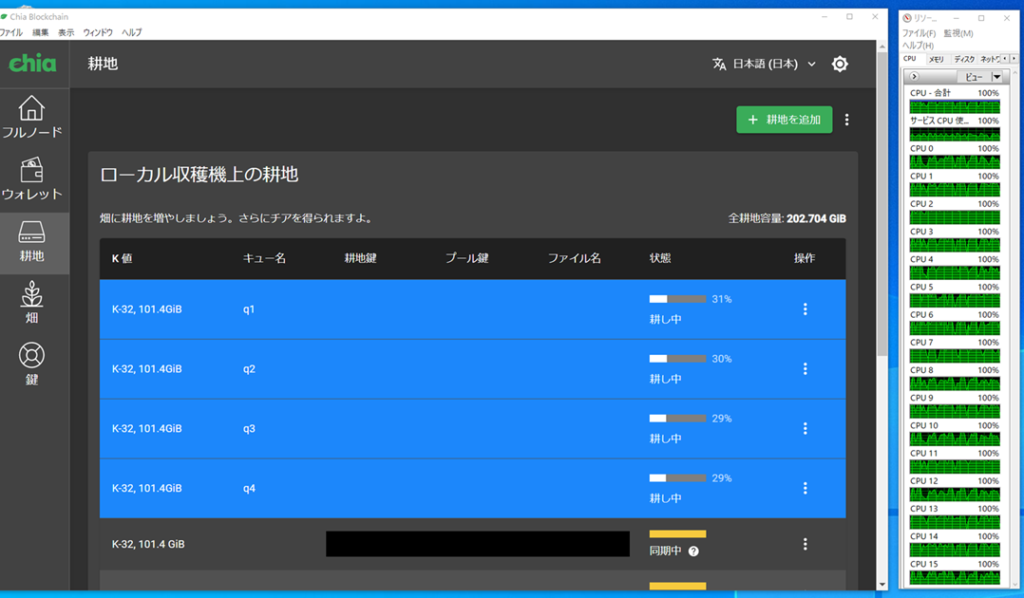Click the tab scroll left arrow

click(1005, 59)
